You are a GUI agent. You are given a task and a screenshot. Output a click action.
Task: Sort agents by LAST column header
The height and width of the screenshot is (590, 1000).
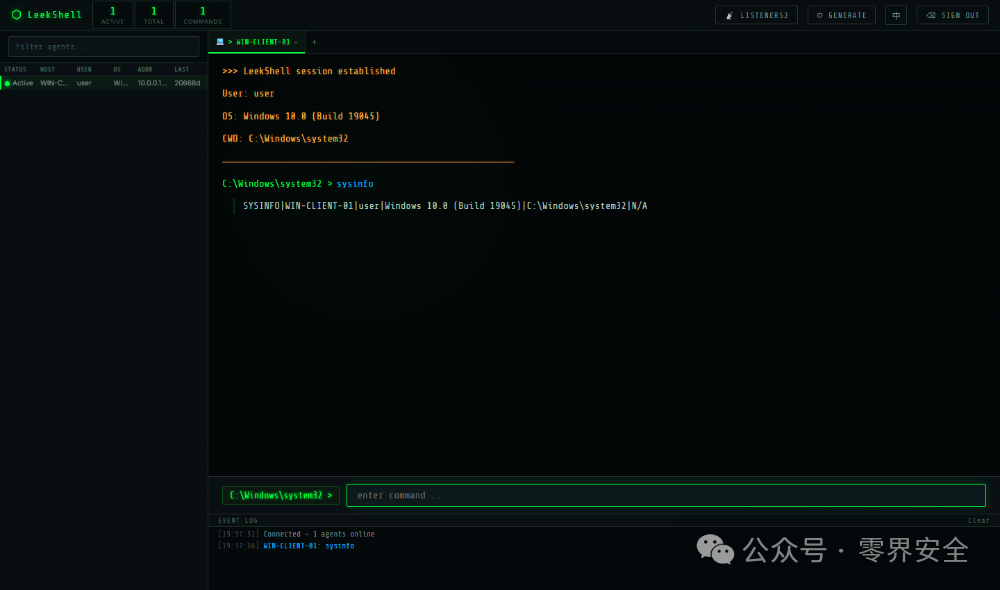coord(182,70)
